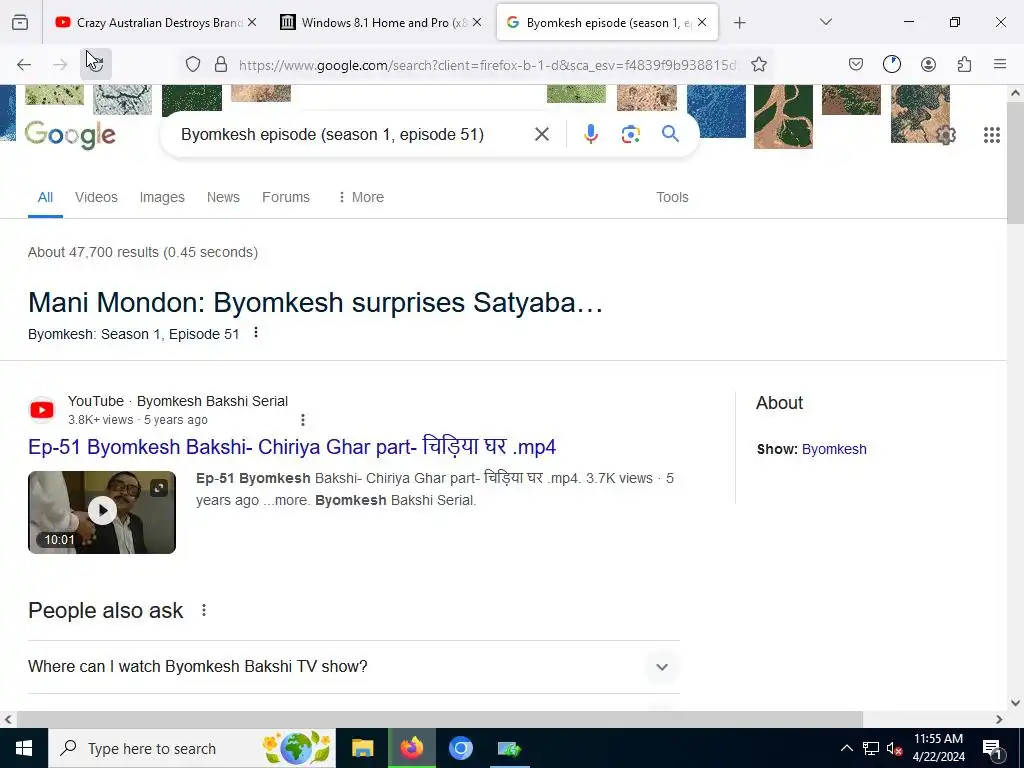1024x768 pixels.
Task: Close the Byomkesh episode tab
Action: pyautogui.click(x=702, y=23)
